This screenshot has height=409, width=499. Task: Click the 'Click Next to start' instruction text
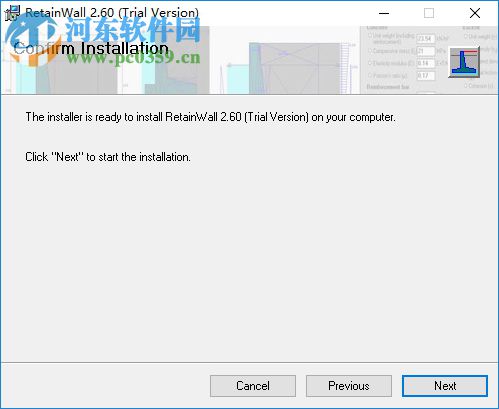108,157
